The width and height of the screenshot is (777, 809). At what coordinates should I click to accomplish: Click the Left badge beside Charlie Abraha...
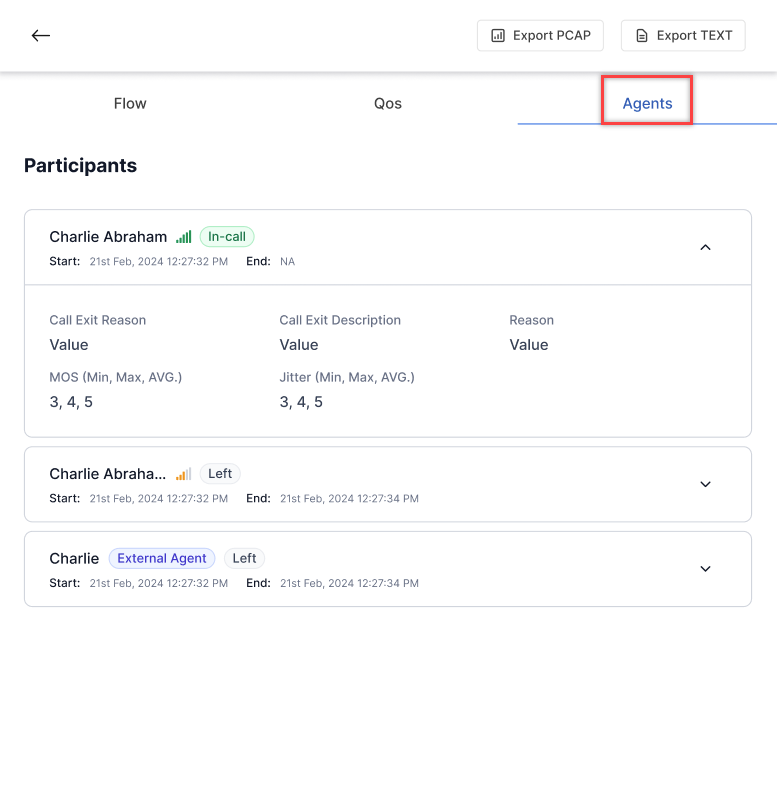point(220,474)
